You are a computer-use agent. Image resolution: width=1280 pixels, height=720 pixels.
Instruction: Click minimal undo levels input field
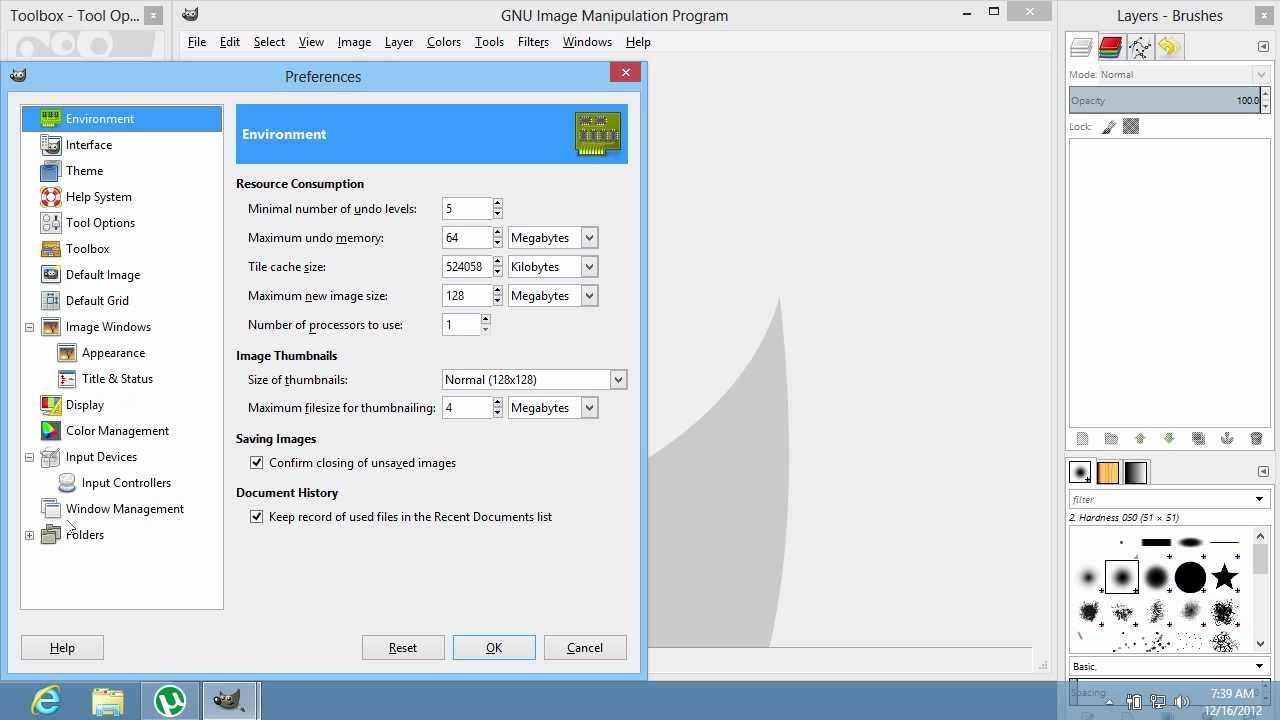click(467, 209)
